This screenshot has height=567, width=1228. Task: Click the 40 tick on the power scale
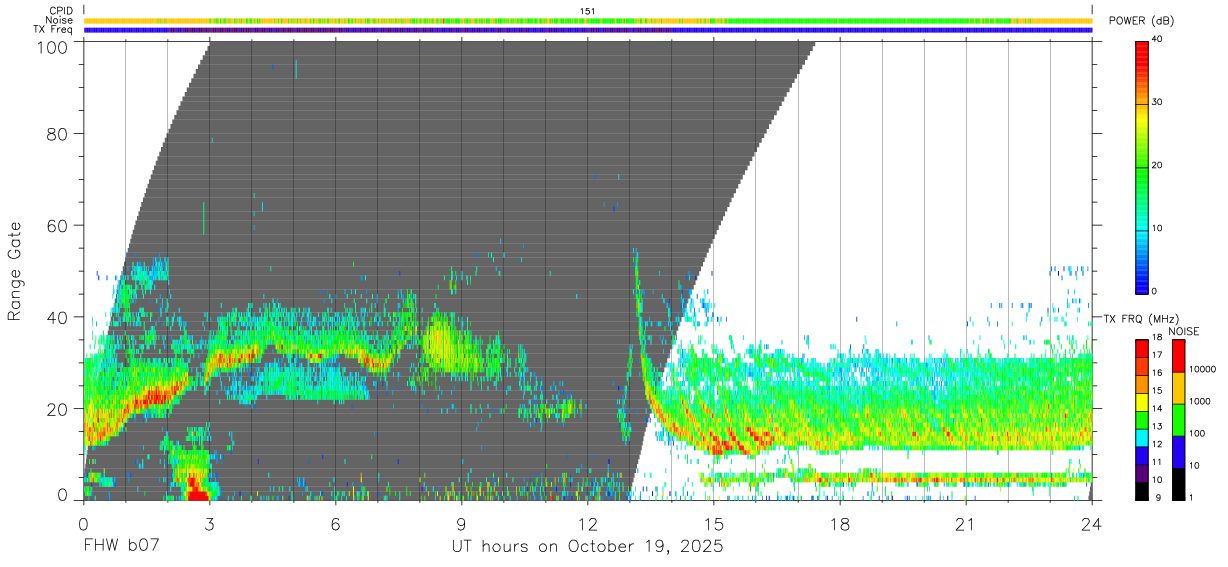tap(1158, 40)
